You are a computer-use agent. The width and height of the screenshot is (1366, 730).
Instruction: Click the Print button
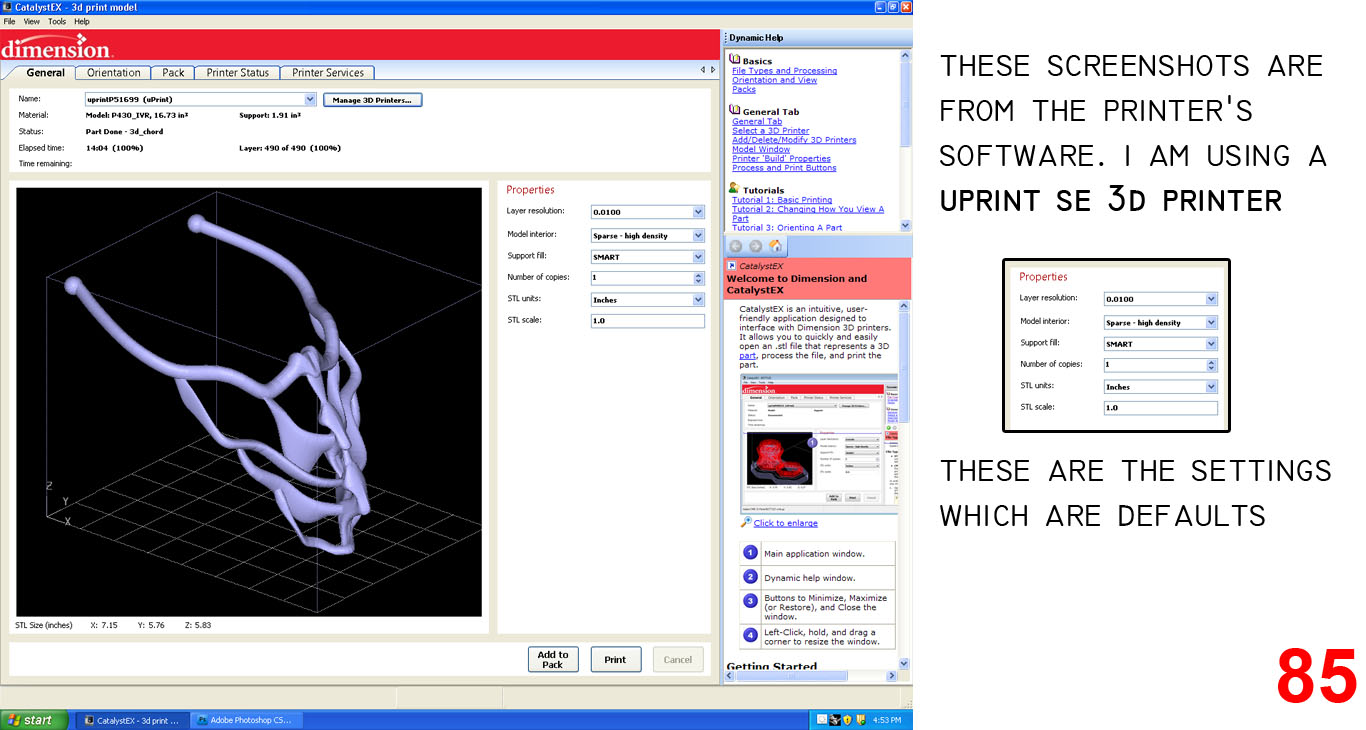tap(615, 659)
